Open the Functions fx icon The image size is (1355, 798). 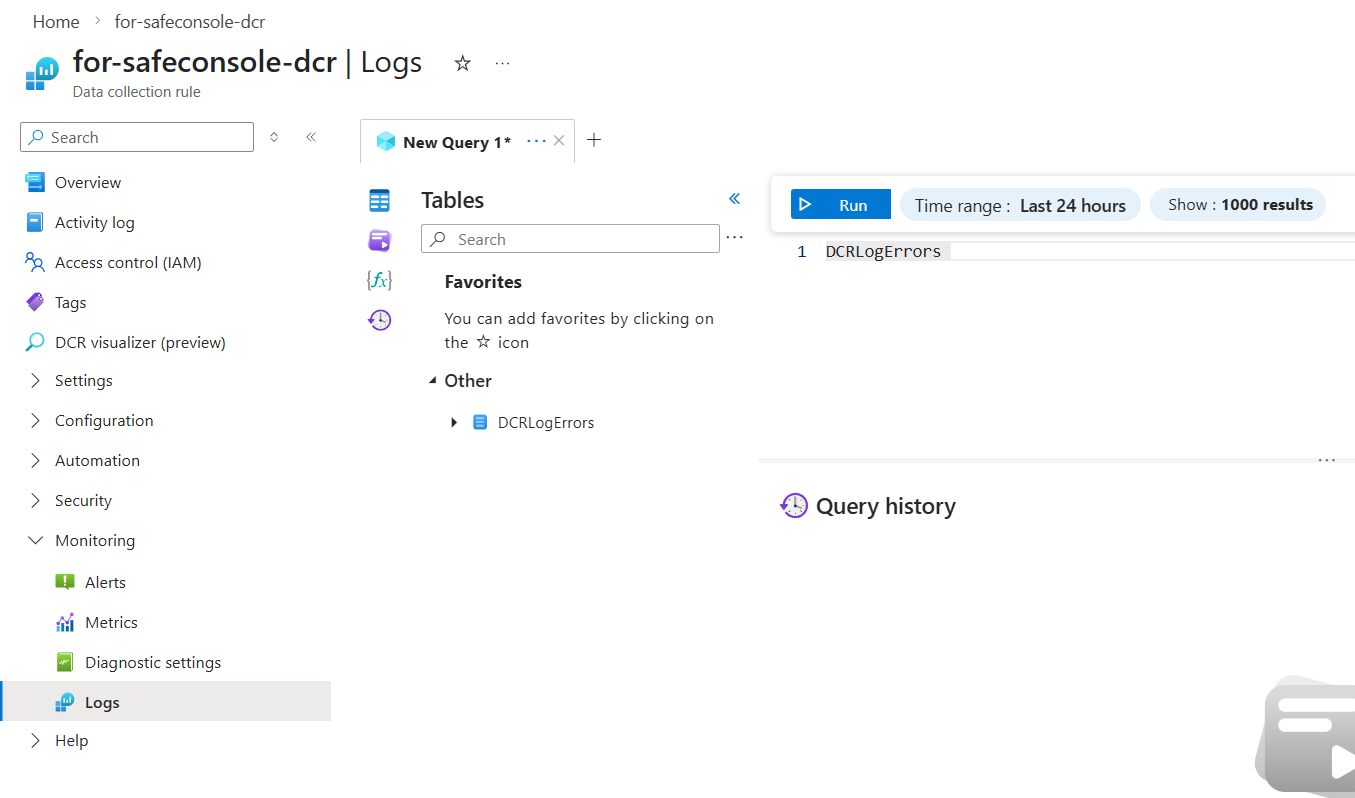tap(379, 280)
